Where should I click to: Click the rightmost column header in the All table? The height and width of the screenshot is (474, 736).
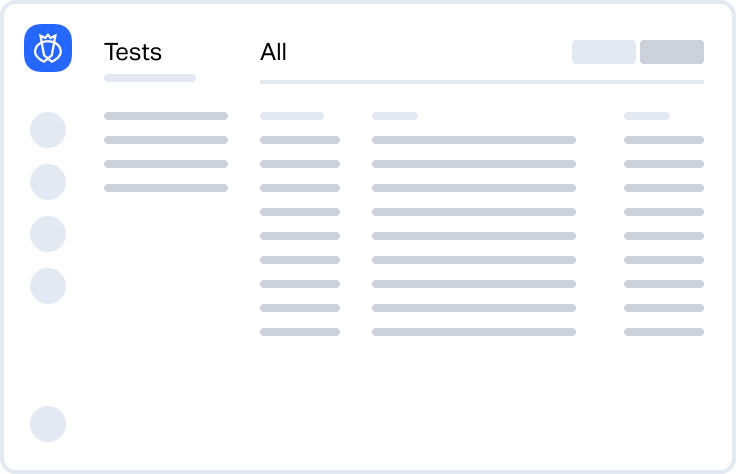[x=647, y=116]
